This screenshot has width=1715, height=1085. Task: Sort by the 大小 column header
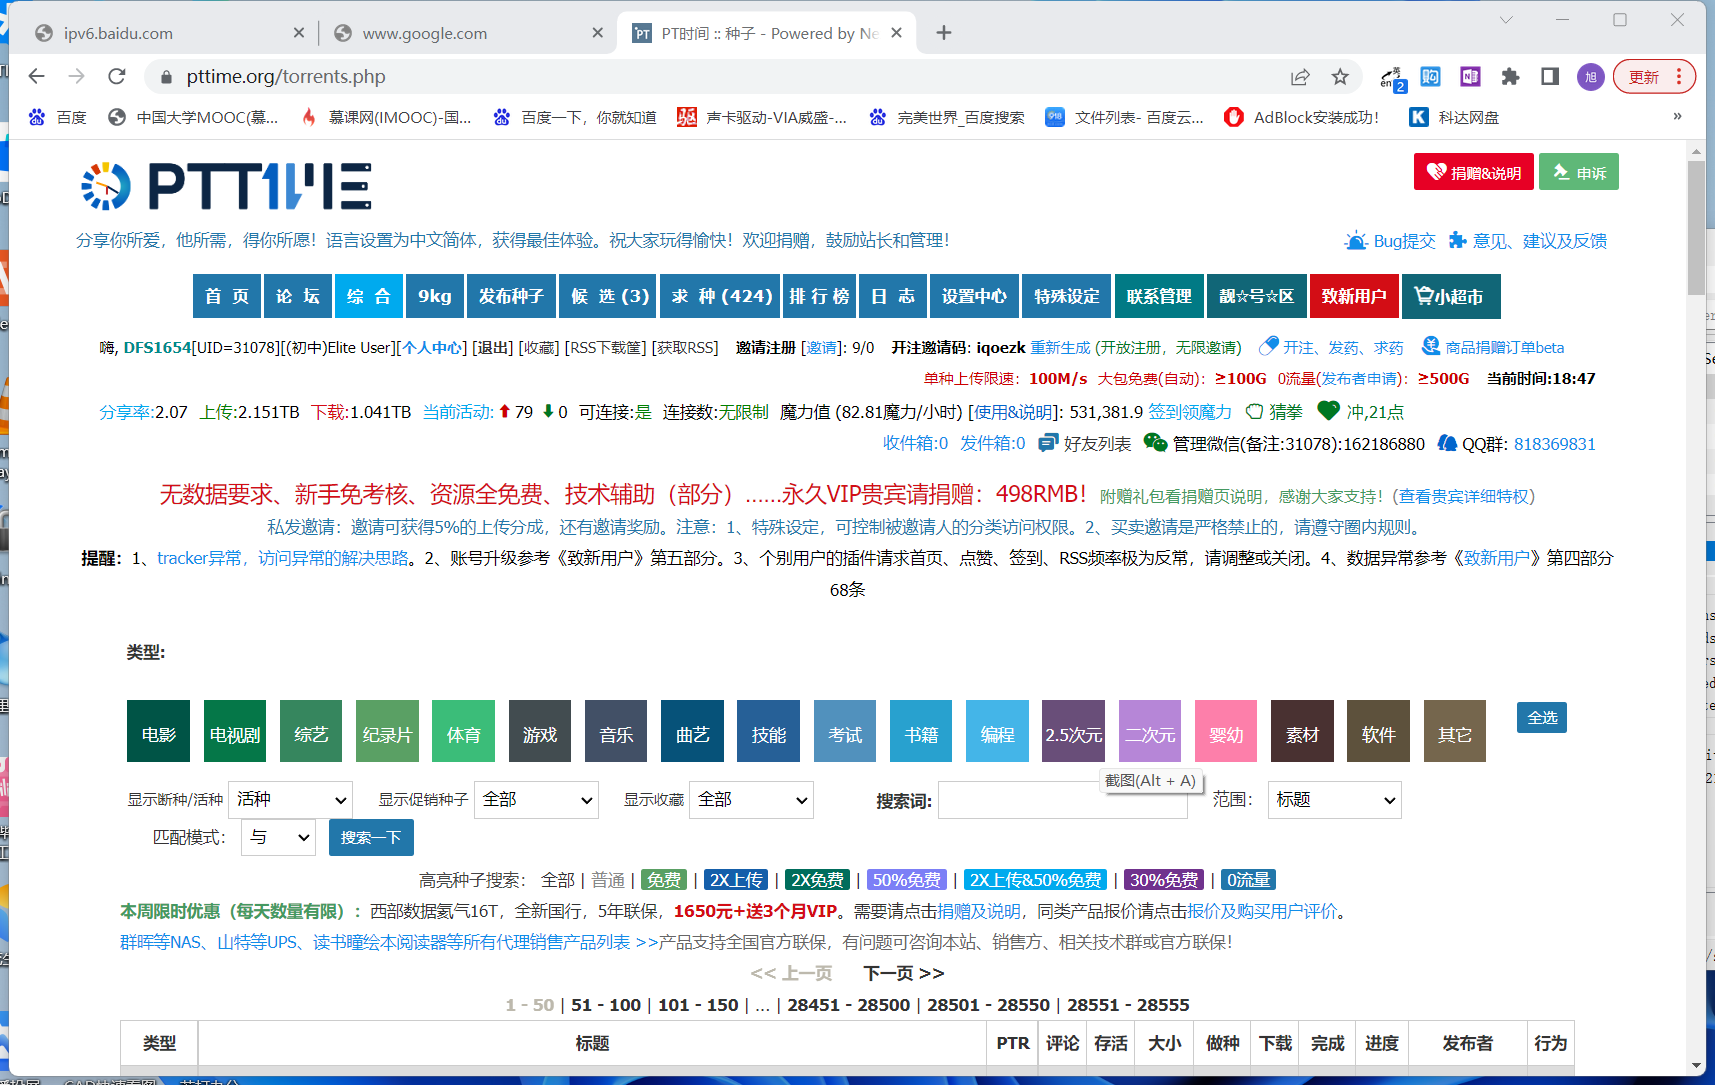[x=1164, y=1043]
